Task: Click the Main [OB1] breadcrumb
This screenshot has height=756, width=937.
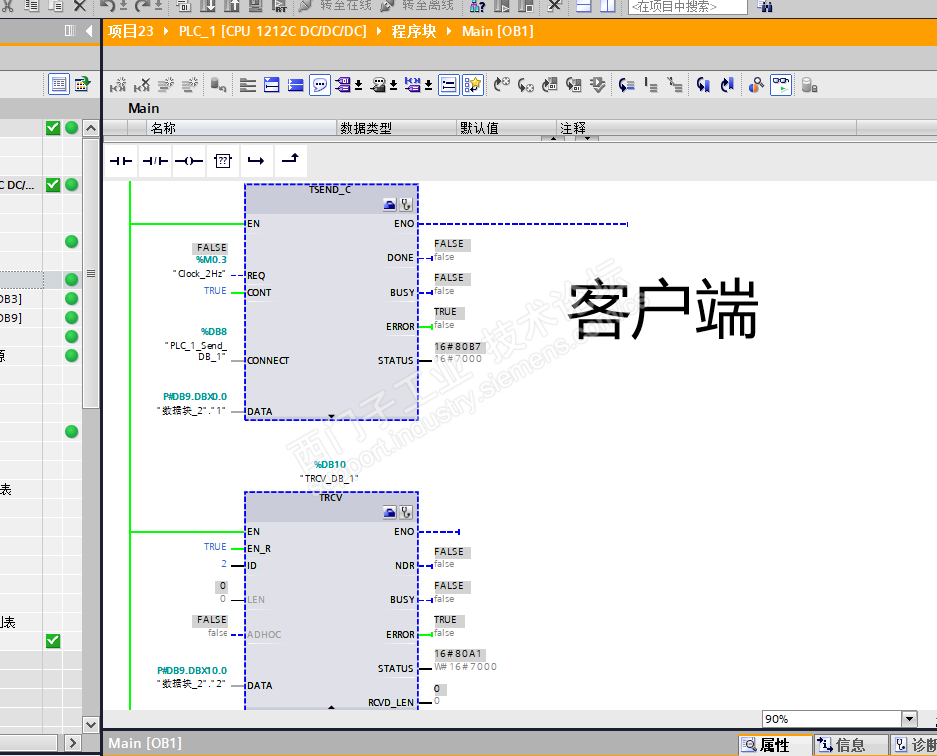Action: tap(498, 31)
